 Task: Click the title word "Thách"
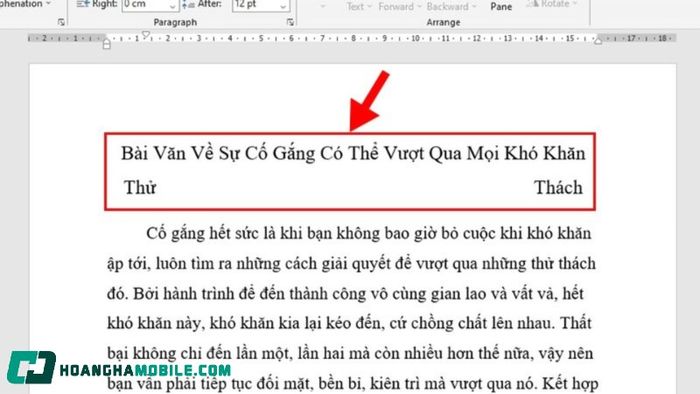(x=558, y=187)
